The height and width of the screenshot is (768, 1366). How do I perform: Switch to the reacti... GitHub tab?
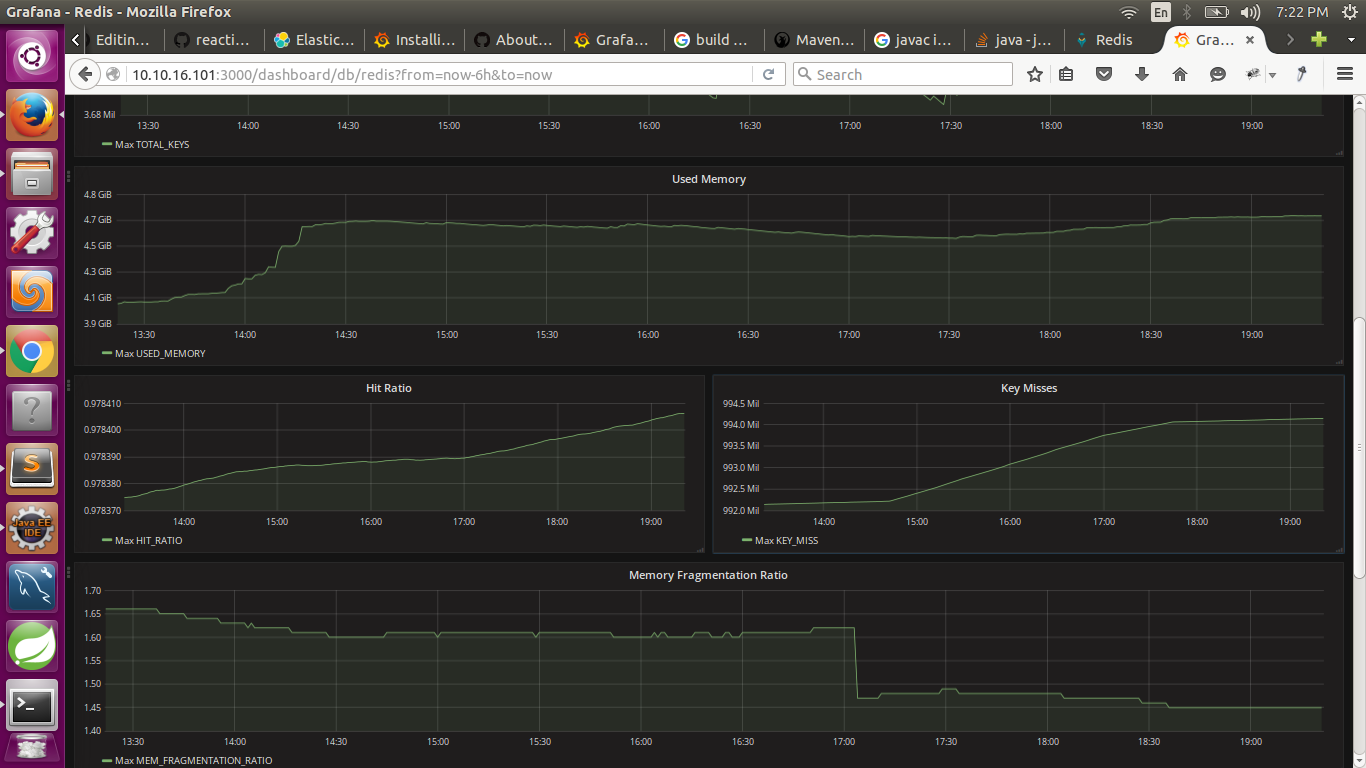[x=214, y=40]
